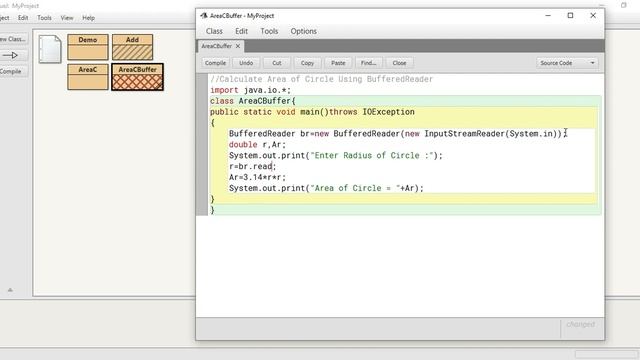Click the 'Ar=3.14*r*r;' line

tap(258, 177)
